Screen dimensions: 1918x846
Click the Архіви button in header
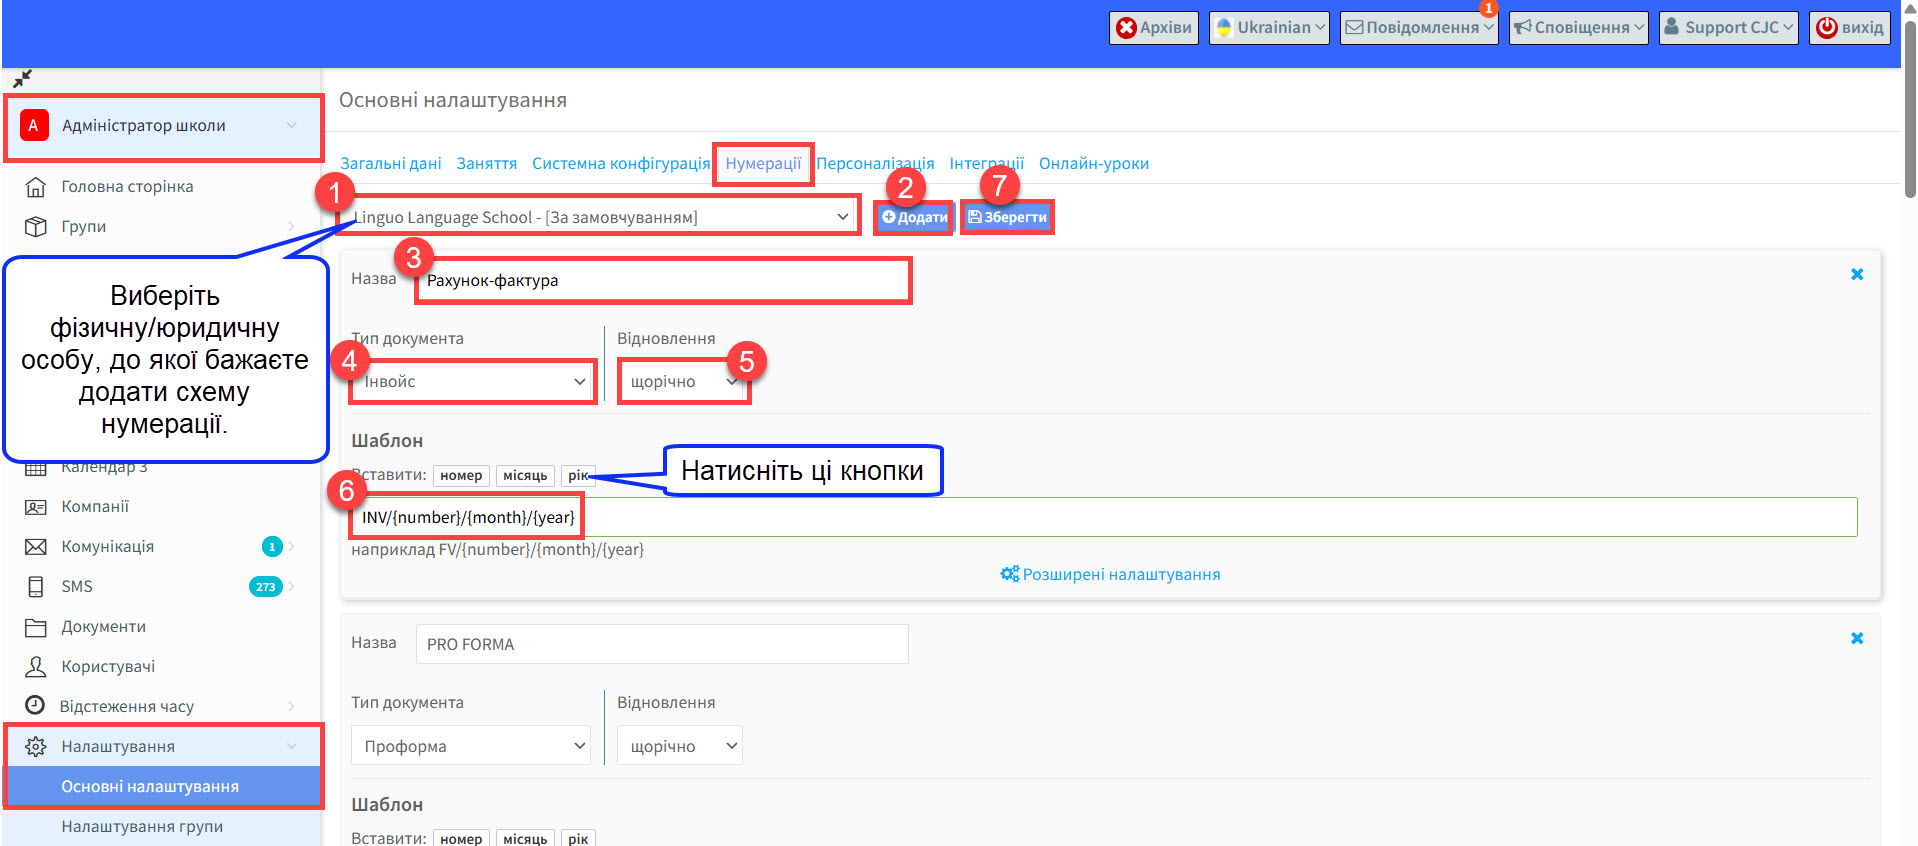pyautogui.click(x=1153, y=28)
